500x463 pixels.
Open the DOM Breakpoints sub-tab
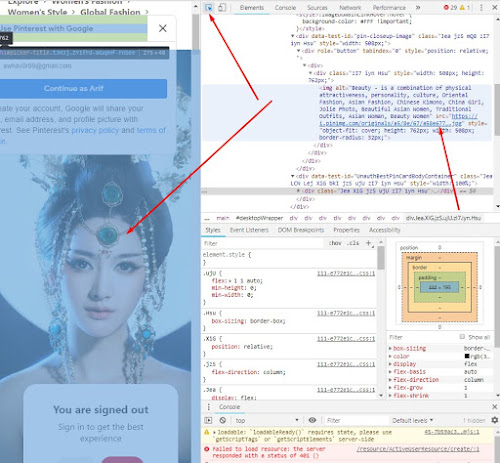click(x=301, y=230)
